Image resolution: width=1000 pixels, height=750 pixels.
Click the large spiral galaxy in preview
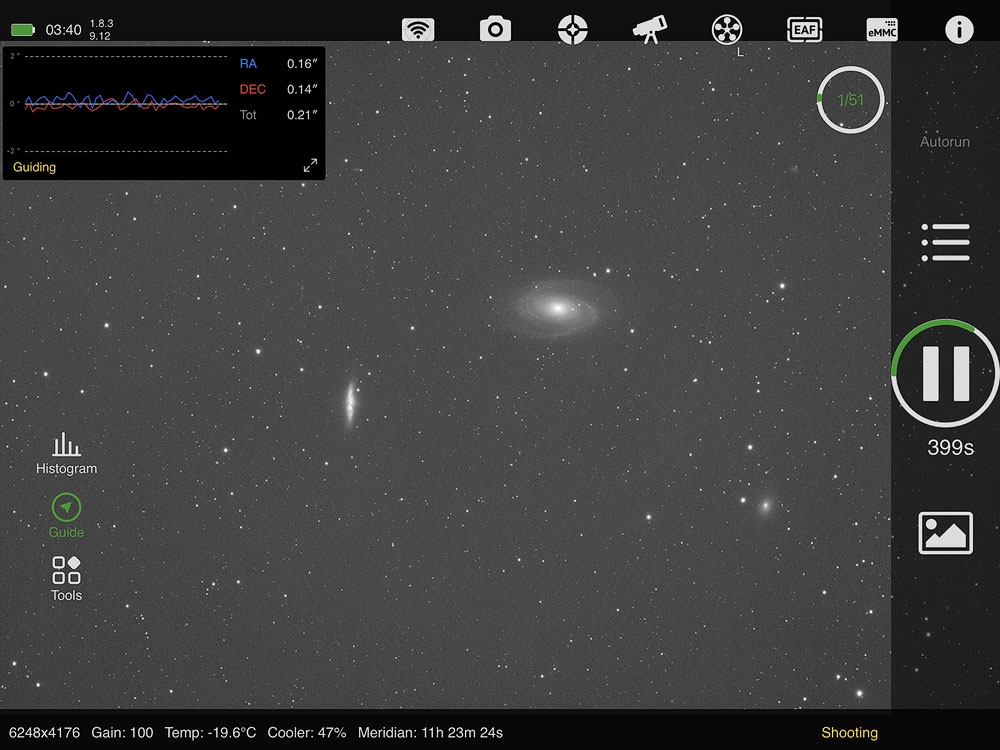point(556,308)
